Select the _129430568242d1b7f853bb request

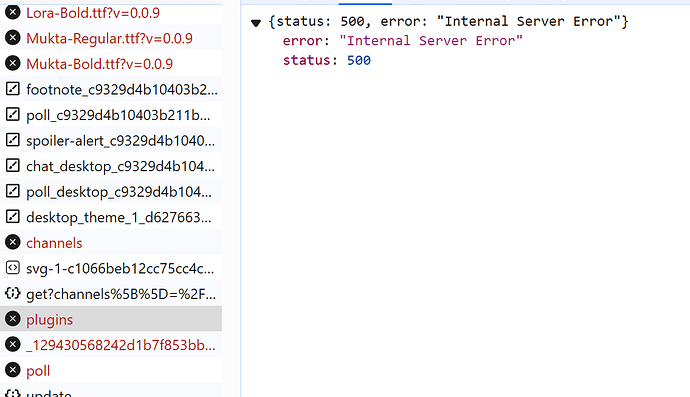111,345
